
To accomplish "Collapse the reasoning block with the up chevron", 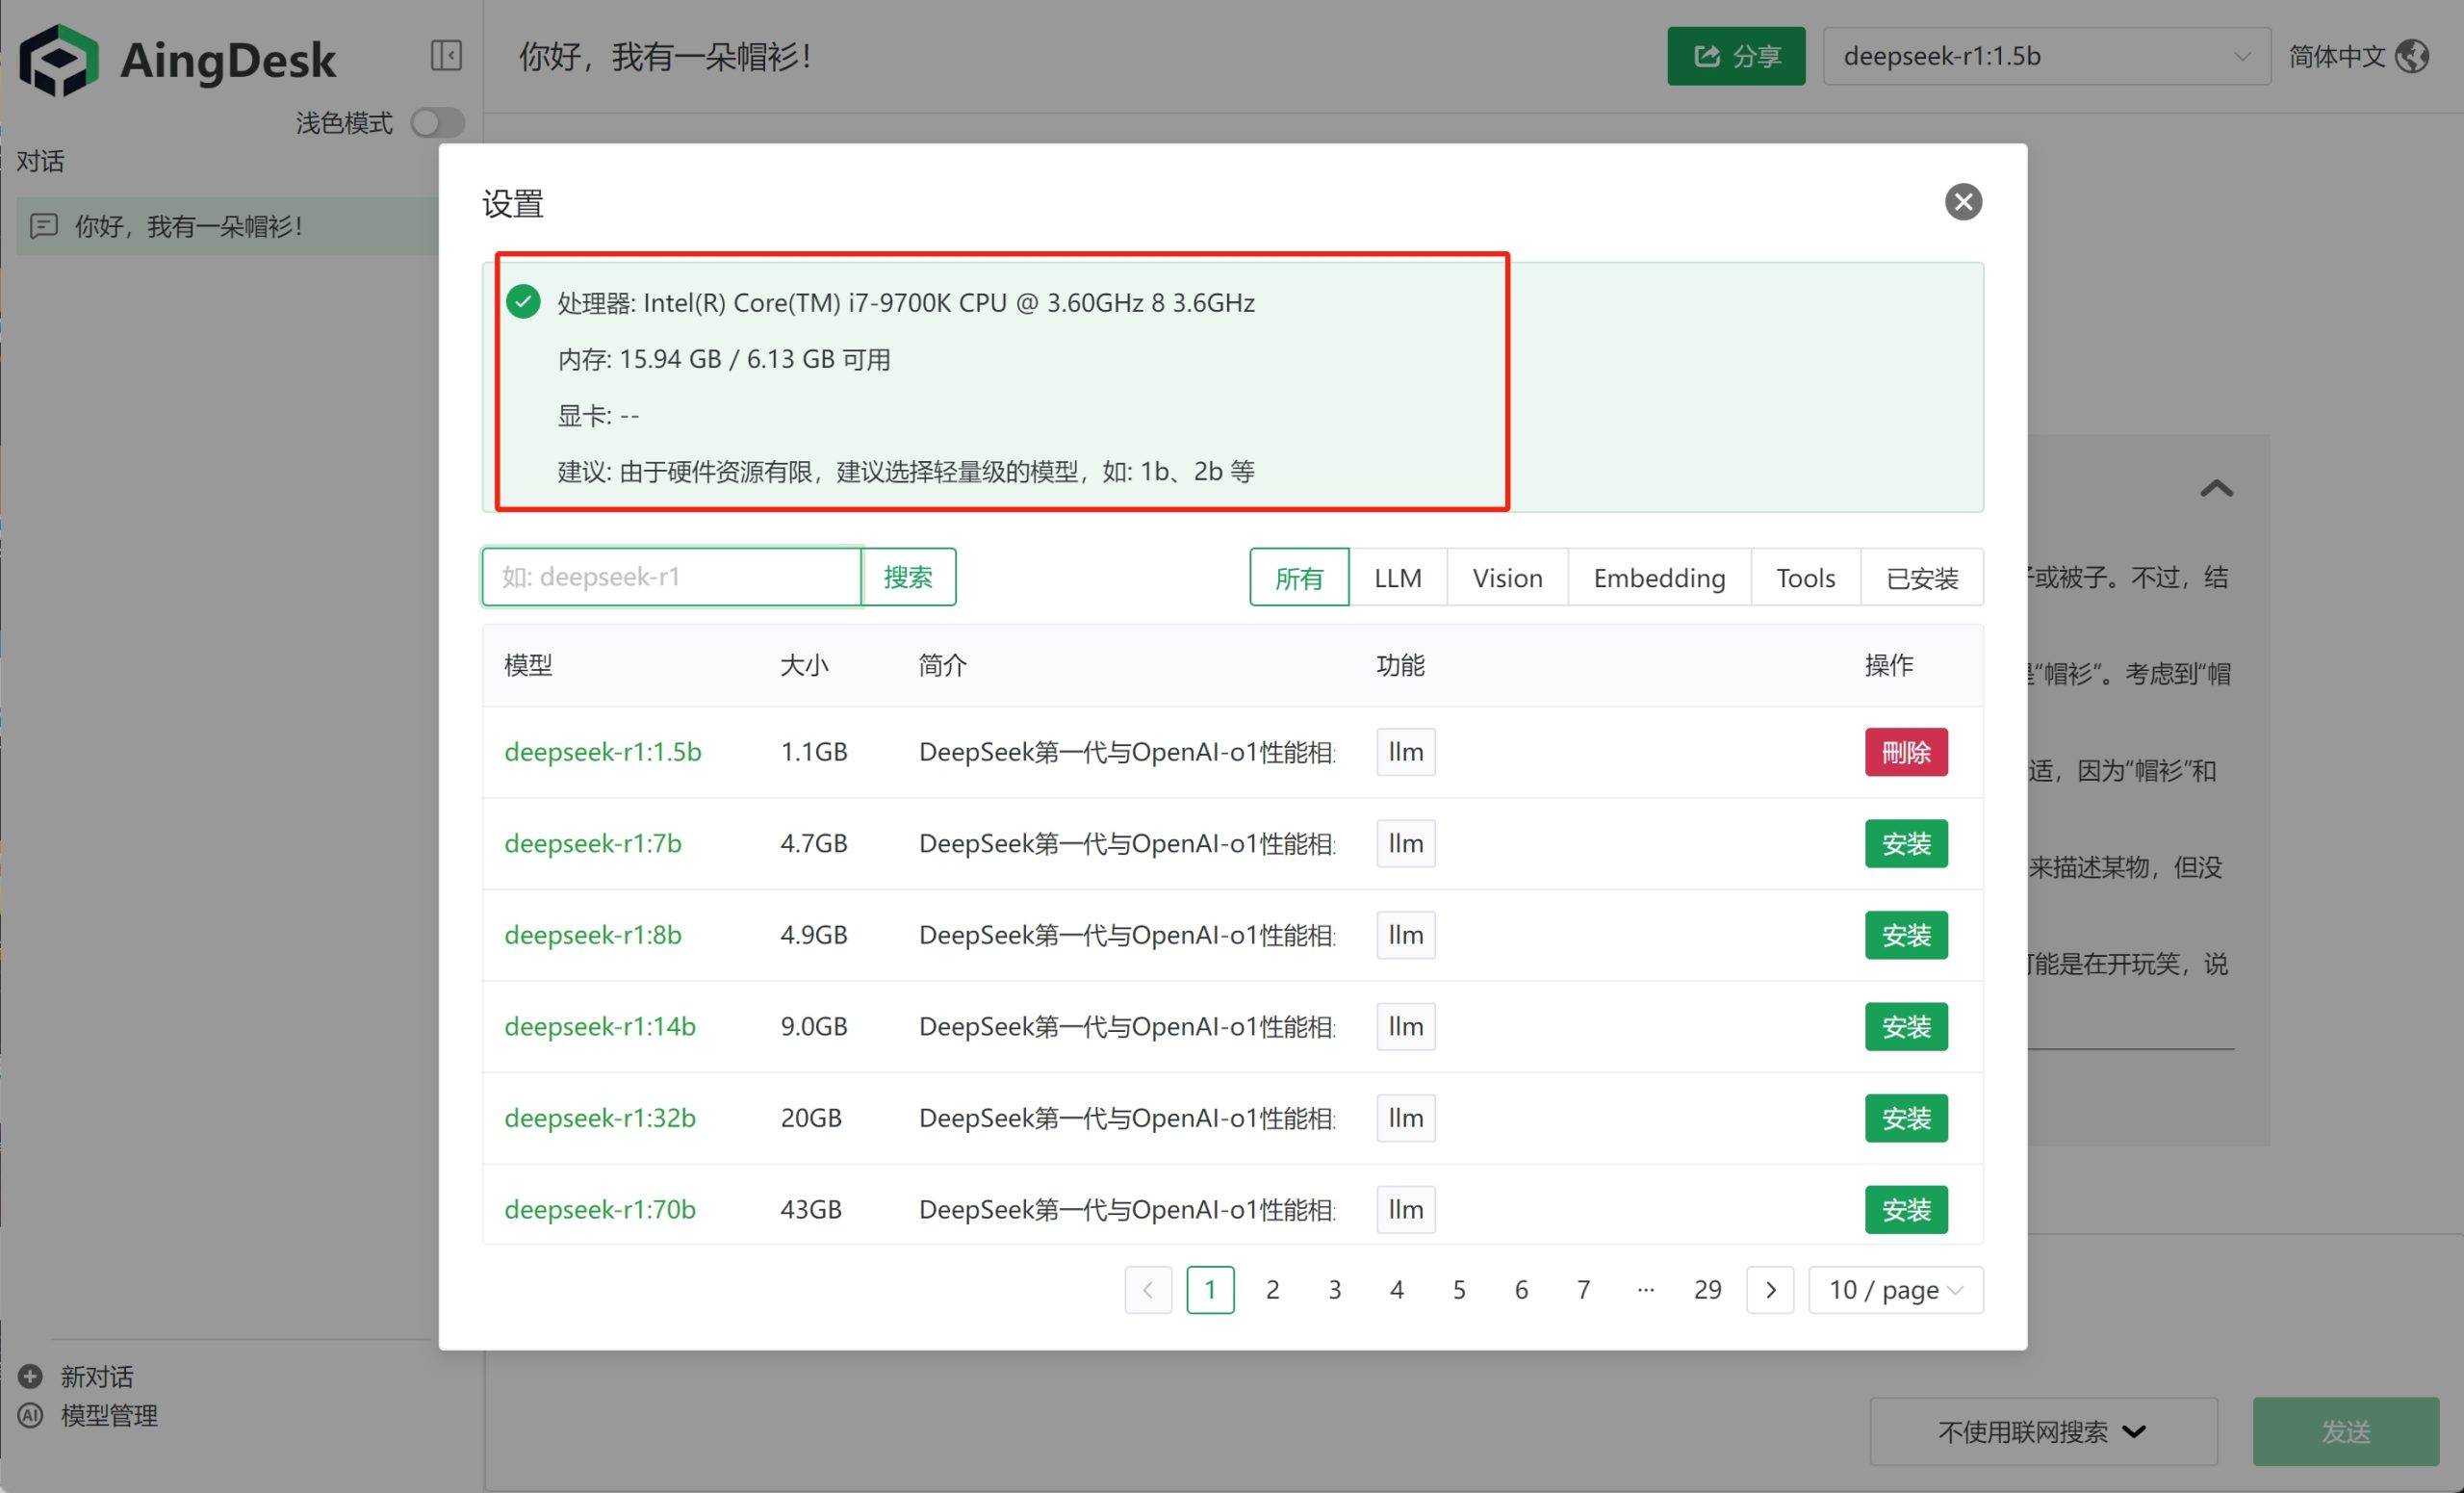I will [2216, 488].
